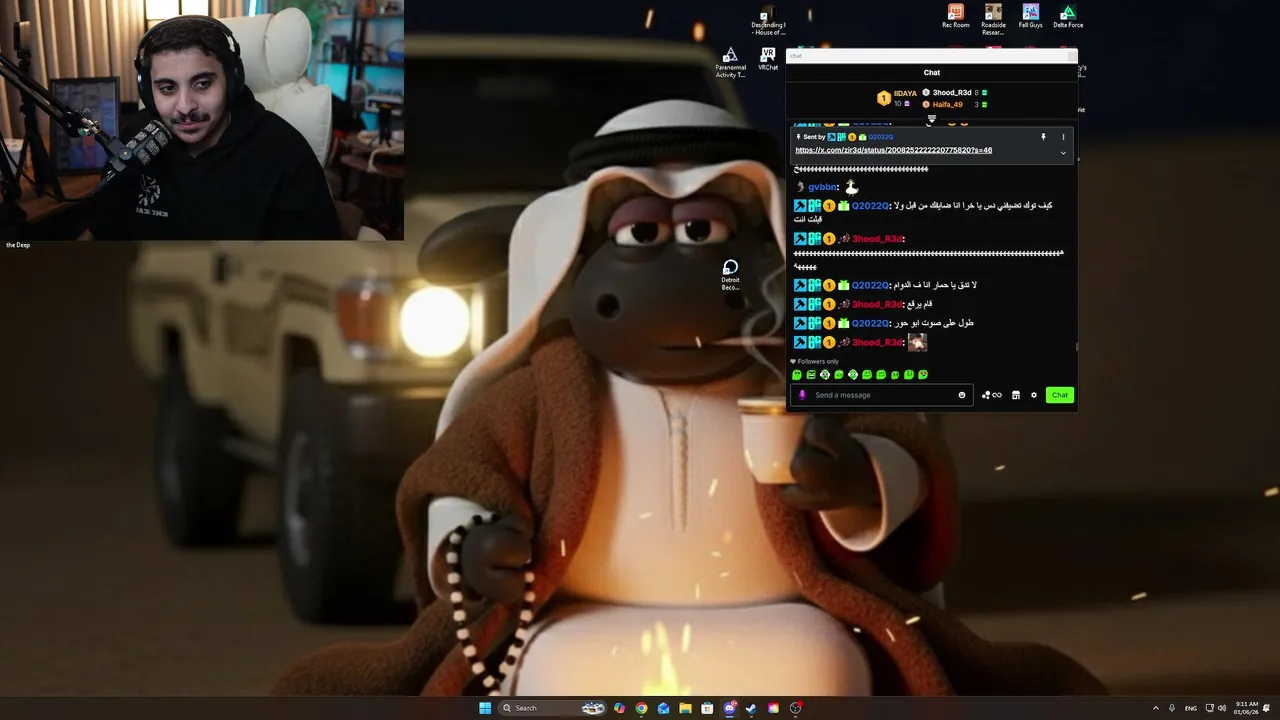Click the green Chat send button

(x=1060, y=395)
